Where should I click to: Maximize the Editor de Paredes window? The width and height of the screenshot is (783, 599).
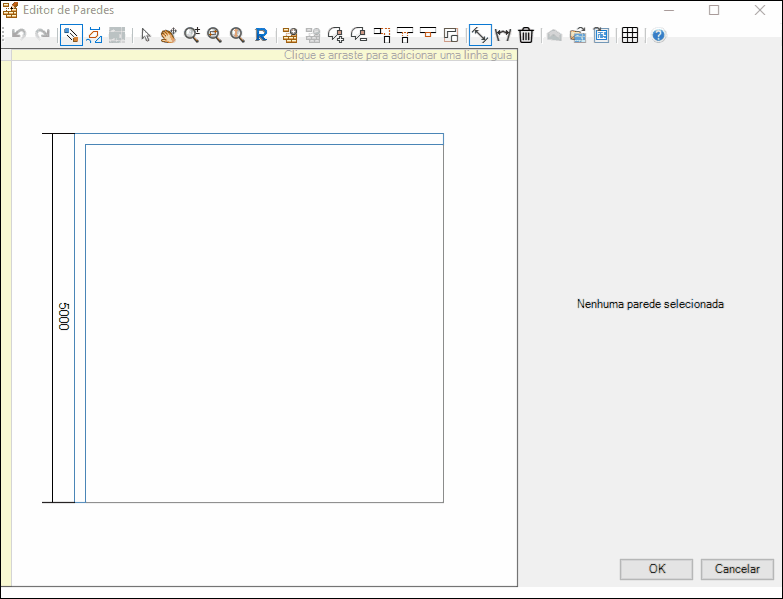[x=714, y=10]
